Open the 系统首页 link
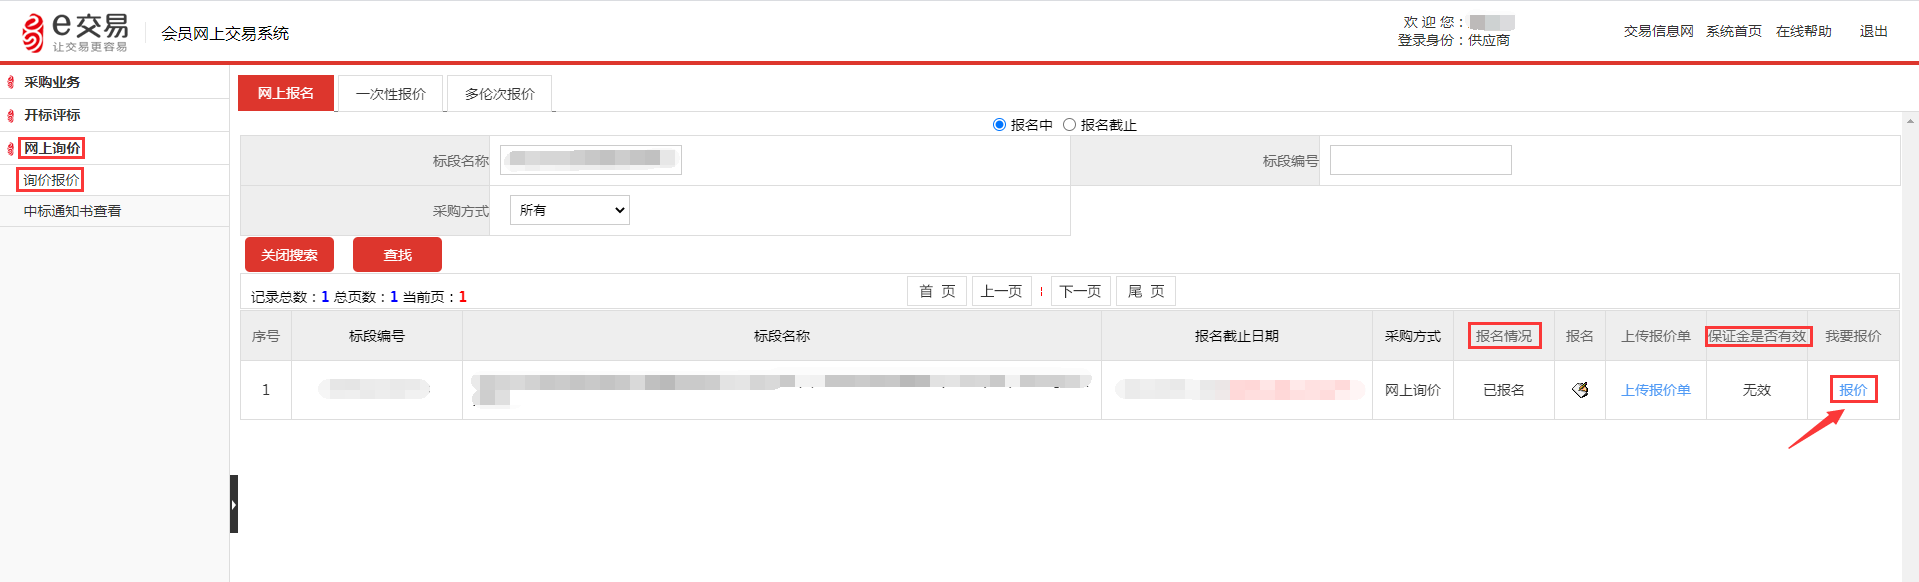 pyautogui.click(x=1734, y=31)
